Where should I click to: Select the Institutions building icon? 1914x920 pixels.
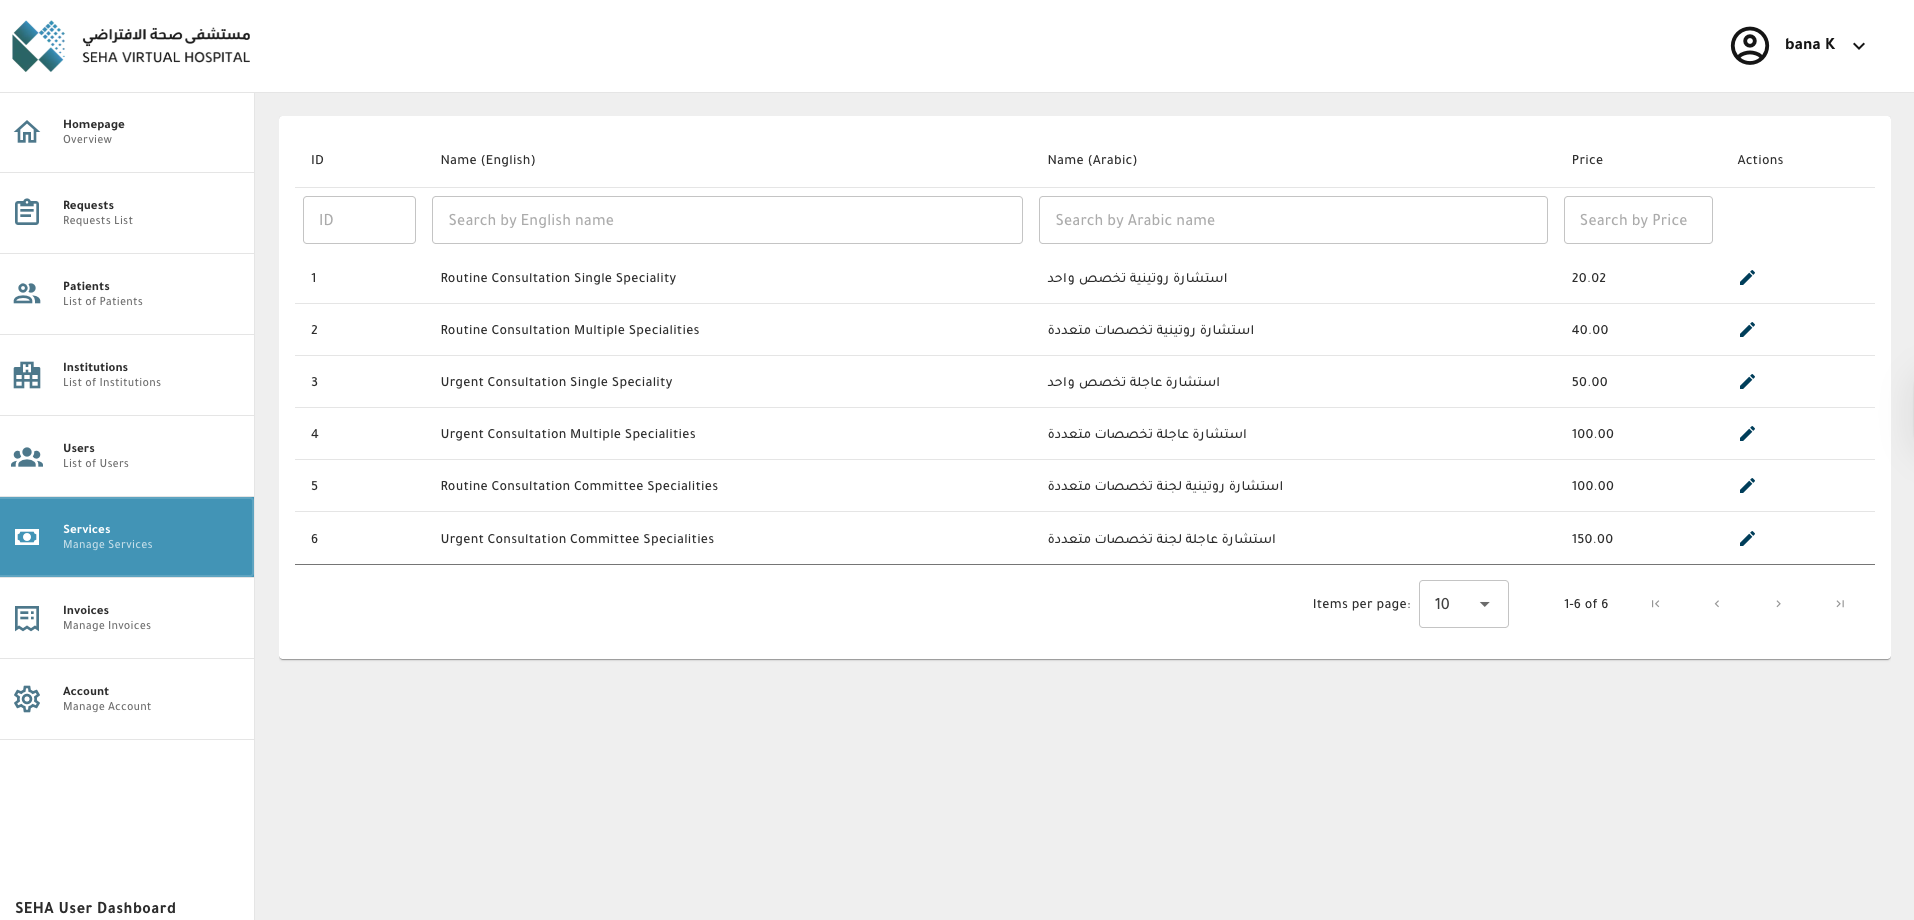[x=26, y=375]
